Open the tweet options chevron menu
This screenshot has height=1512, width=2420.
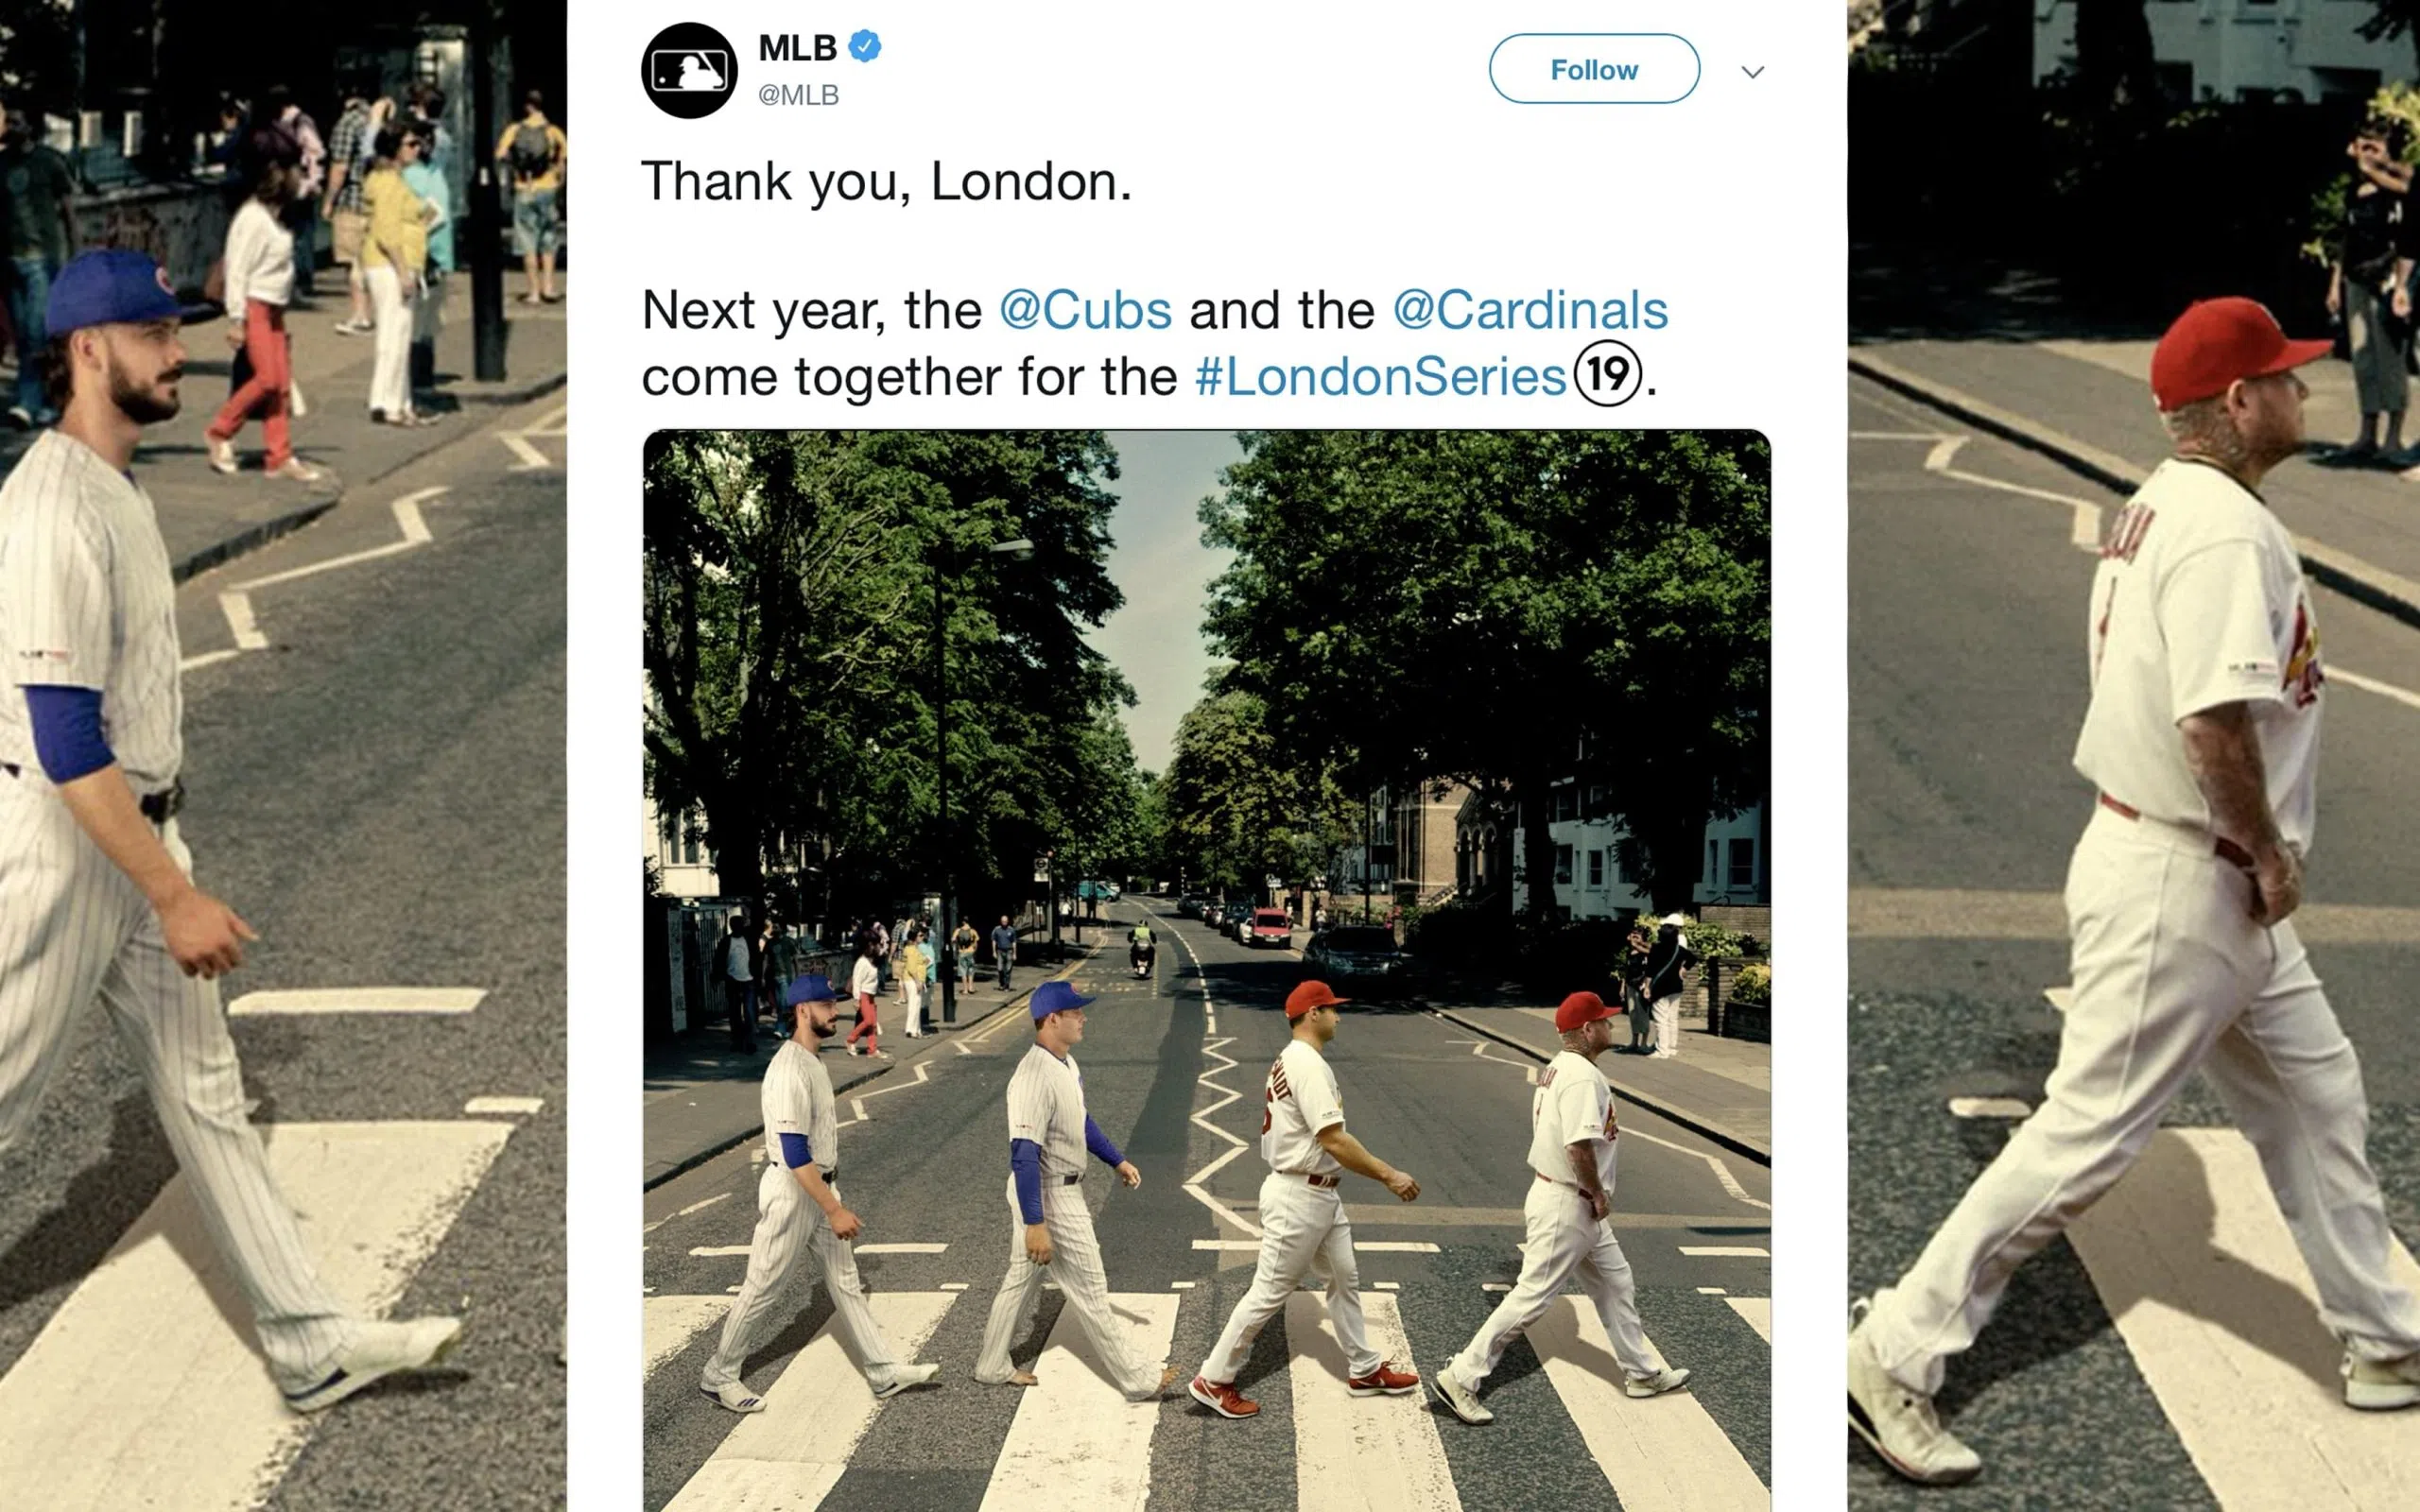click(1752, 72)
